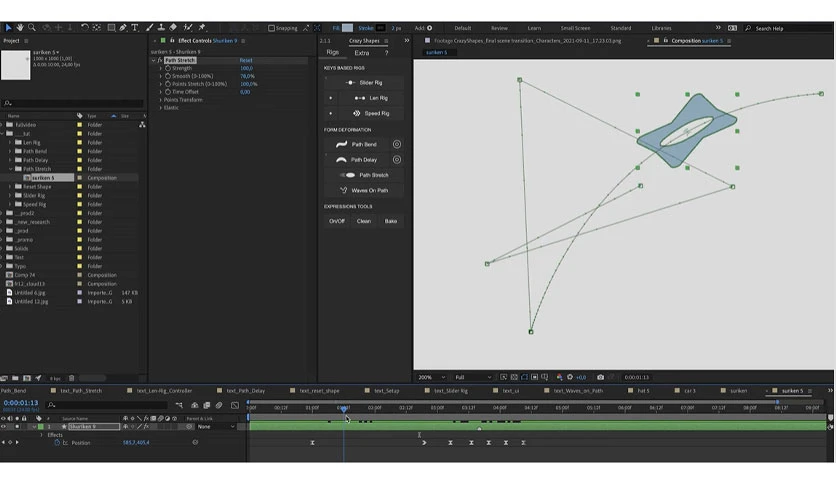Select the Type text tool
Image resolution: width=836 pixels, height=484 pixels.
coord(135,28)
